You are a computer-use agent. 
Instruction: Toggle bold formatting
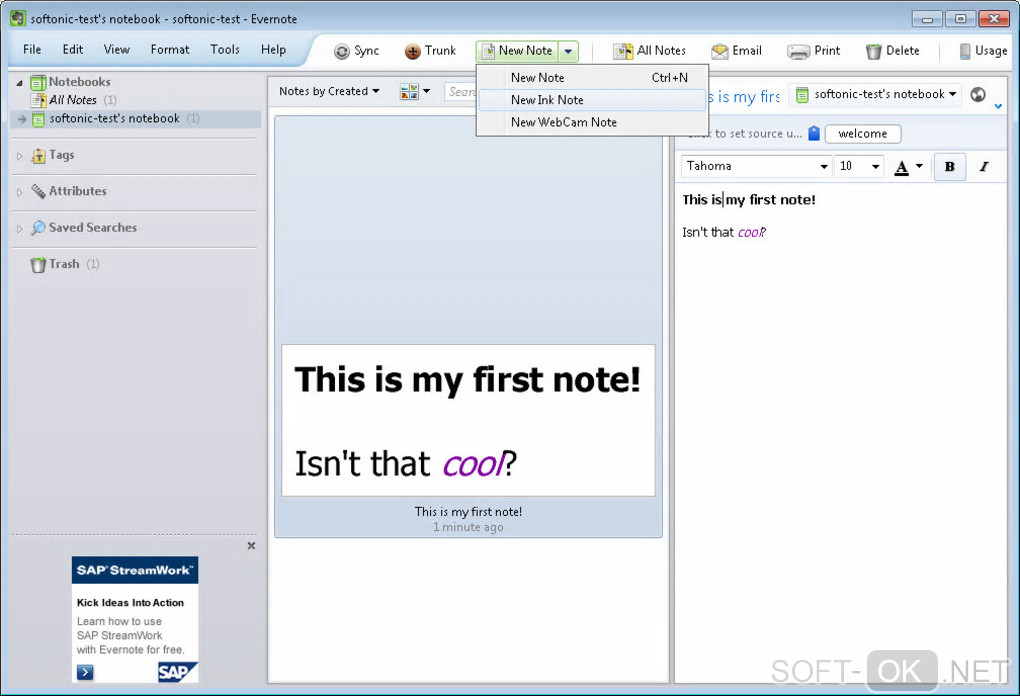click(949, 167)
